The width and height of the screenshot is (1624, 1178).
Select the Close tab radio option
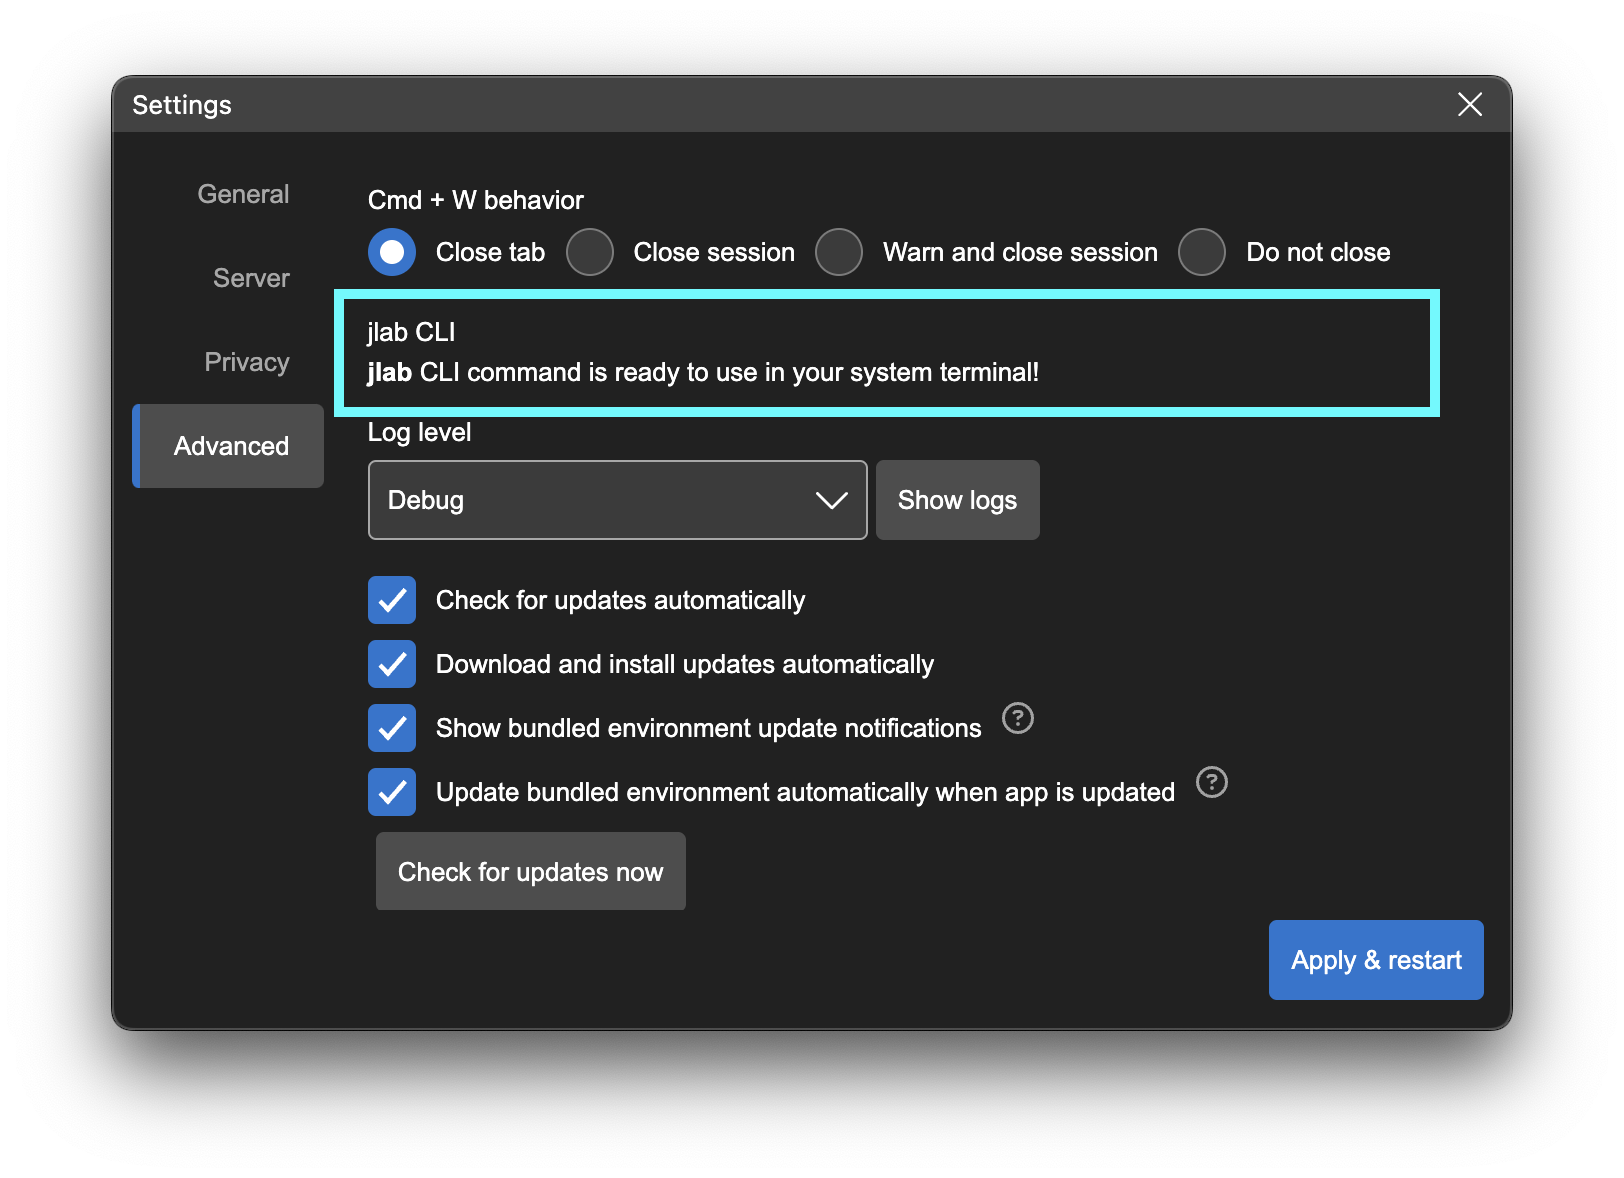pyautogui.click(x=392, y=252)
